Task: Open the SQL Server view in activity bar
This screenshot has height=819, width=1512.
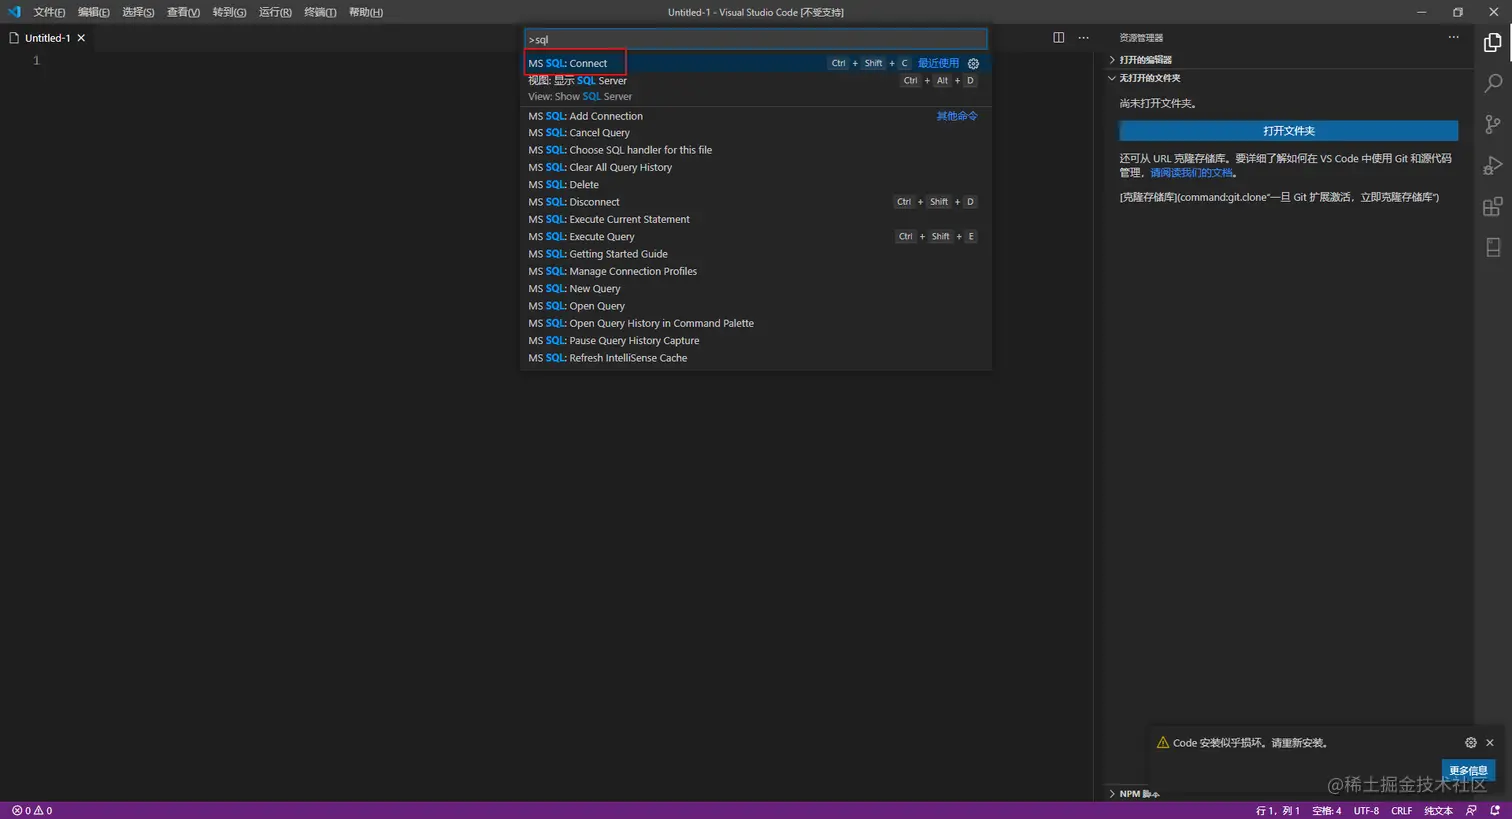Action: 1493,247
